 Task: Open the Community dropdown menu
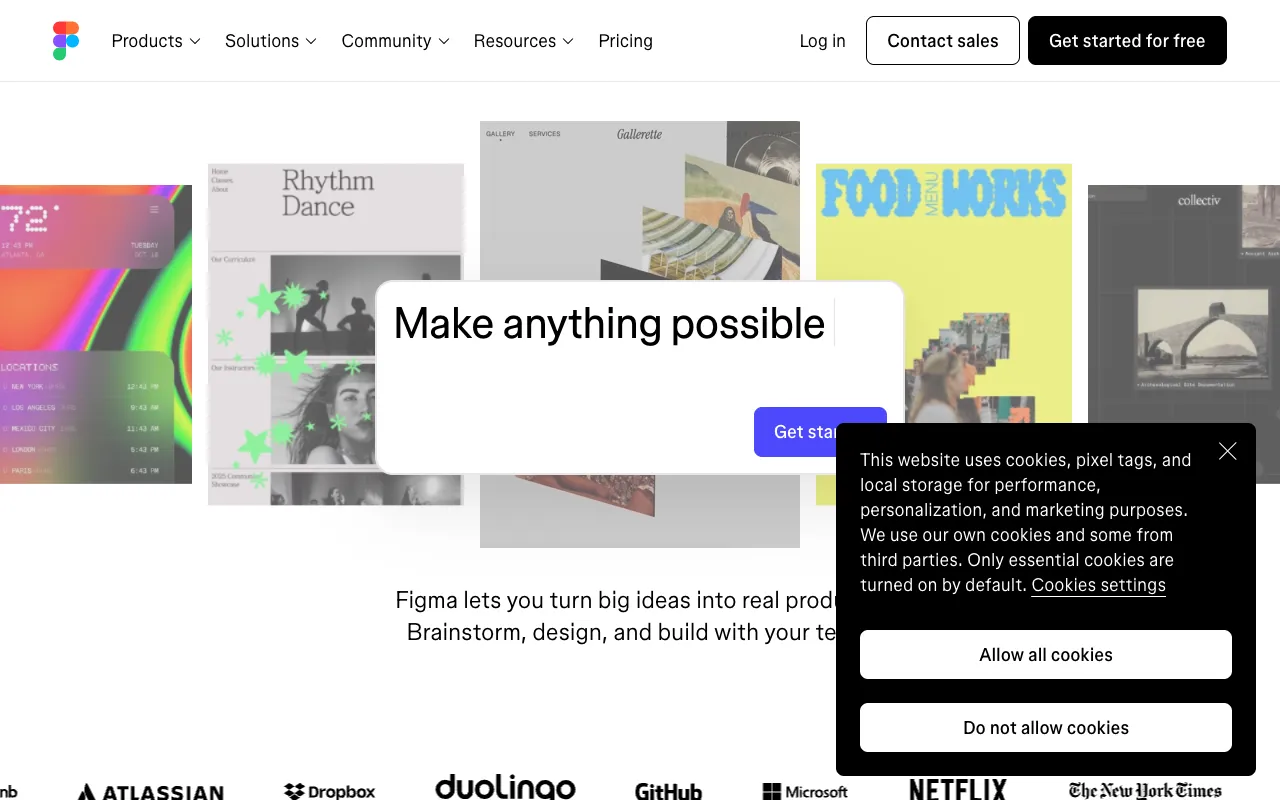396,41
